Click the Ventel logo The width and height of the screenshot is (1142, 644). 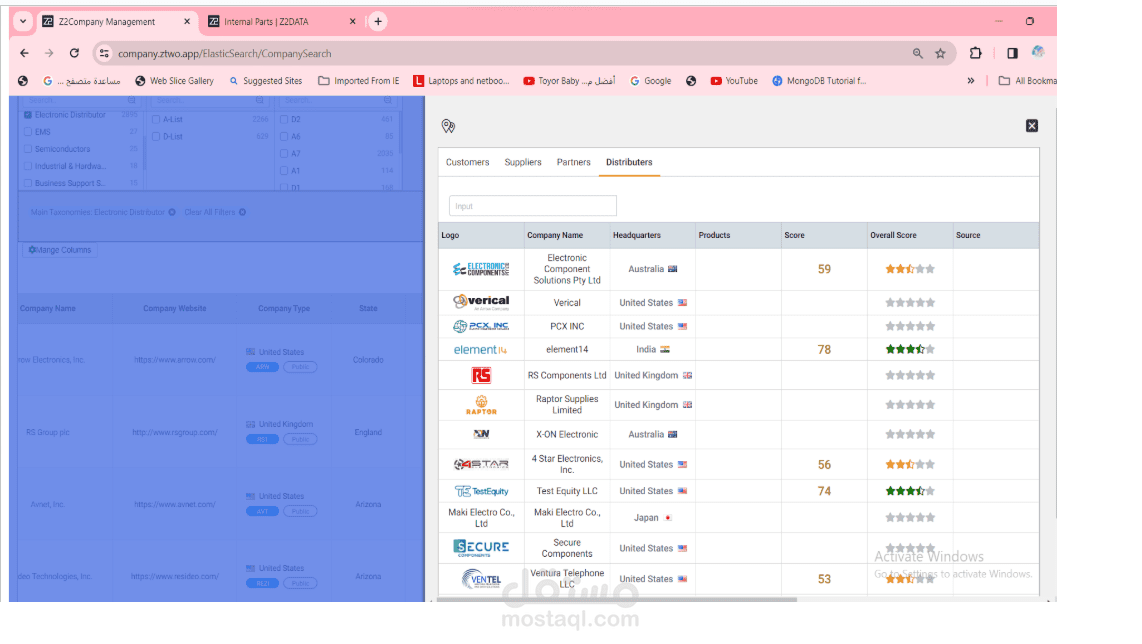coord(481,579)
